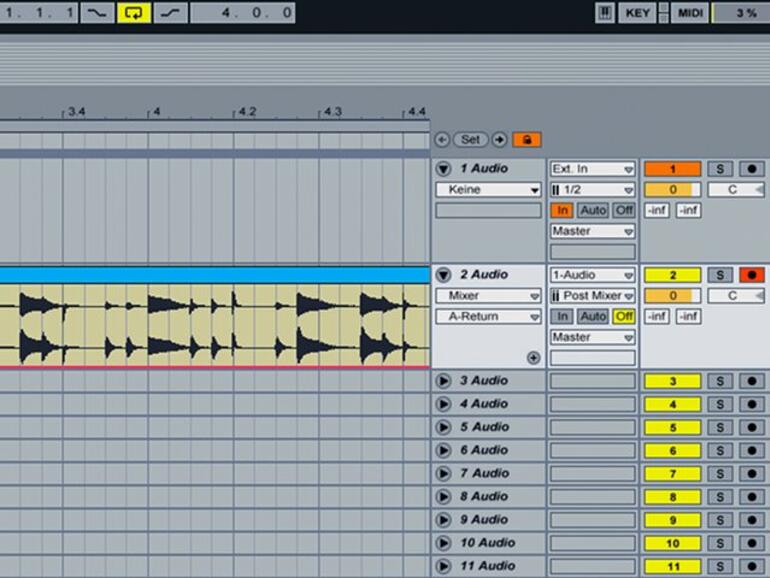Click the plus icon in 2 Audio
This screenshot has width=770, height=578.
(x=533, y=357)
